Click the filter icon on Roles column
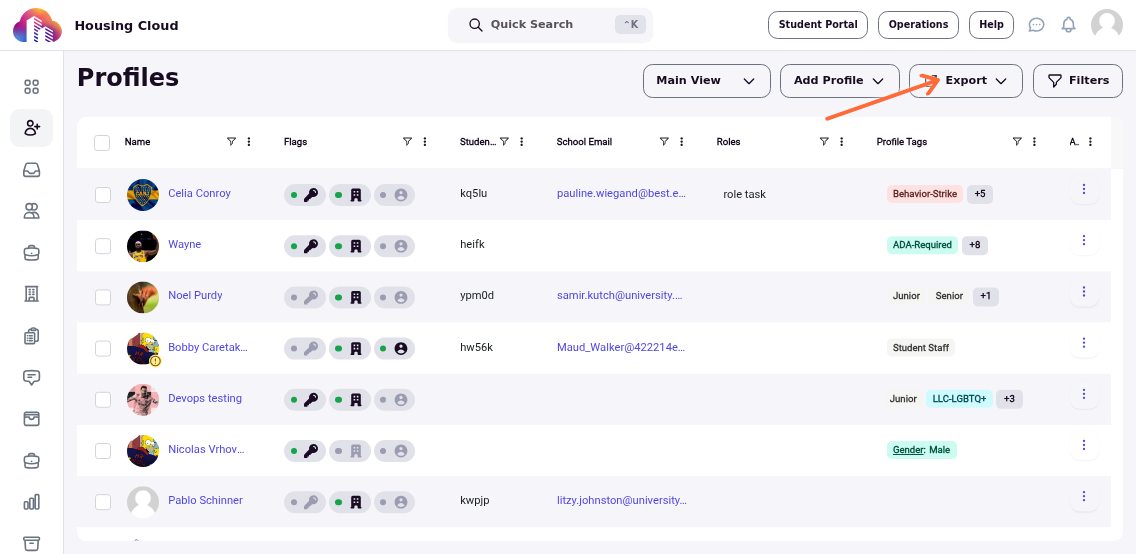 [824, 142]
